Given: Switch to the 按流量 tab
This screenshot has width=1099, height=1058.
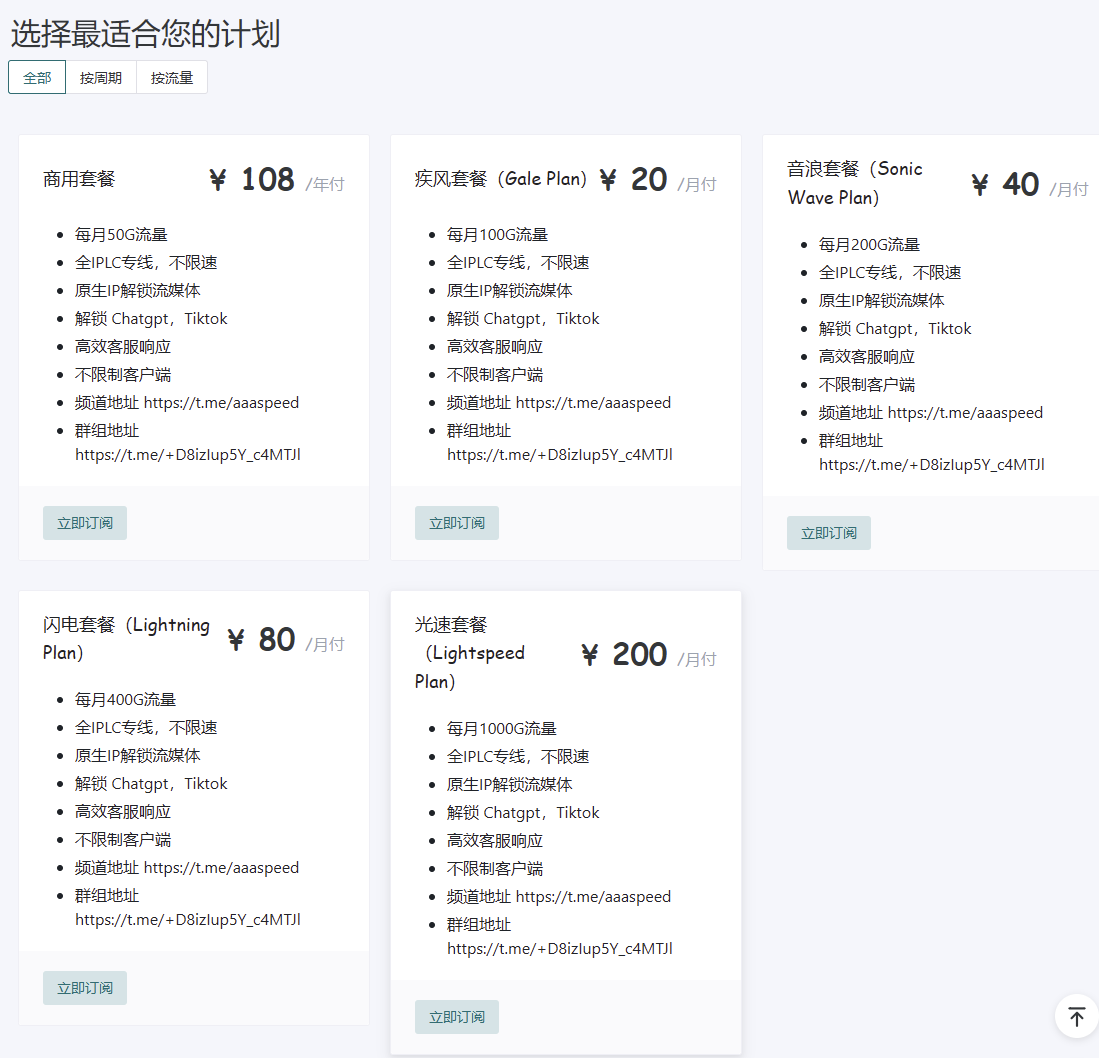Looking at the screenshot, I should pos(172,78).
